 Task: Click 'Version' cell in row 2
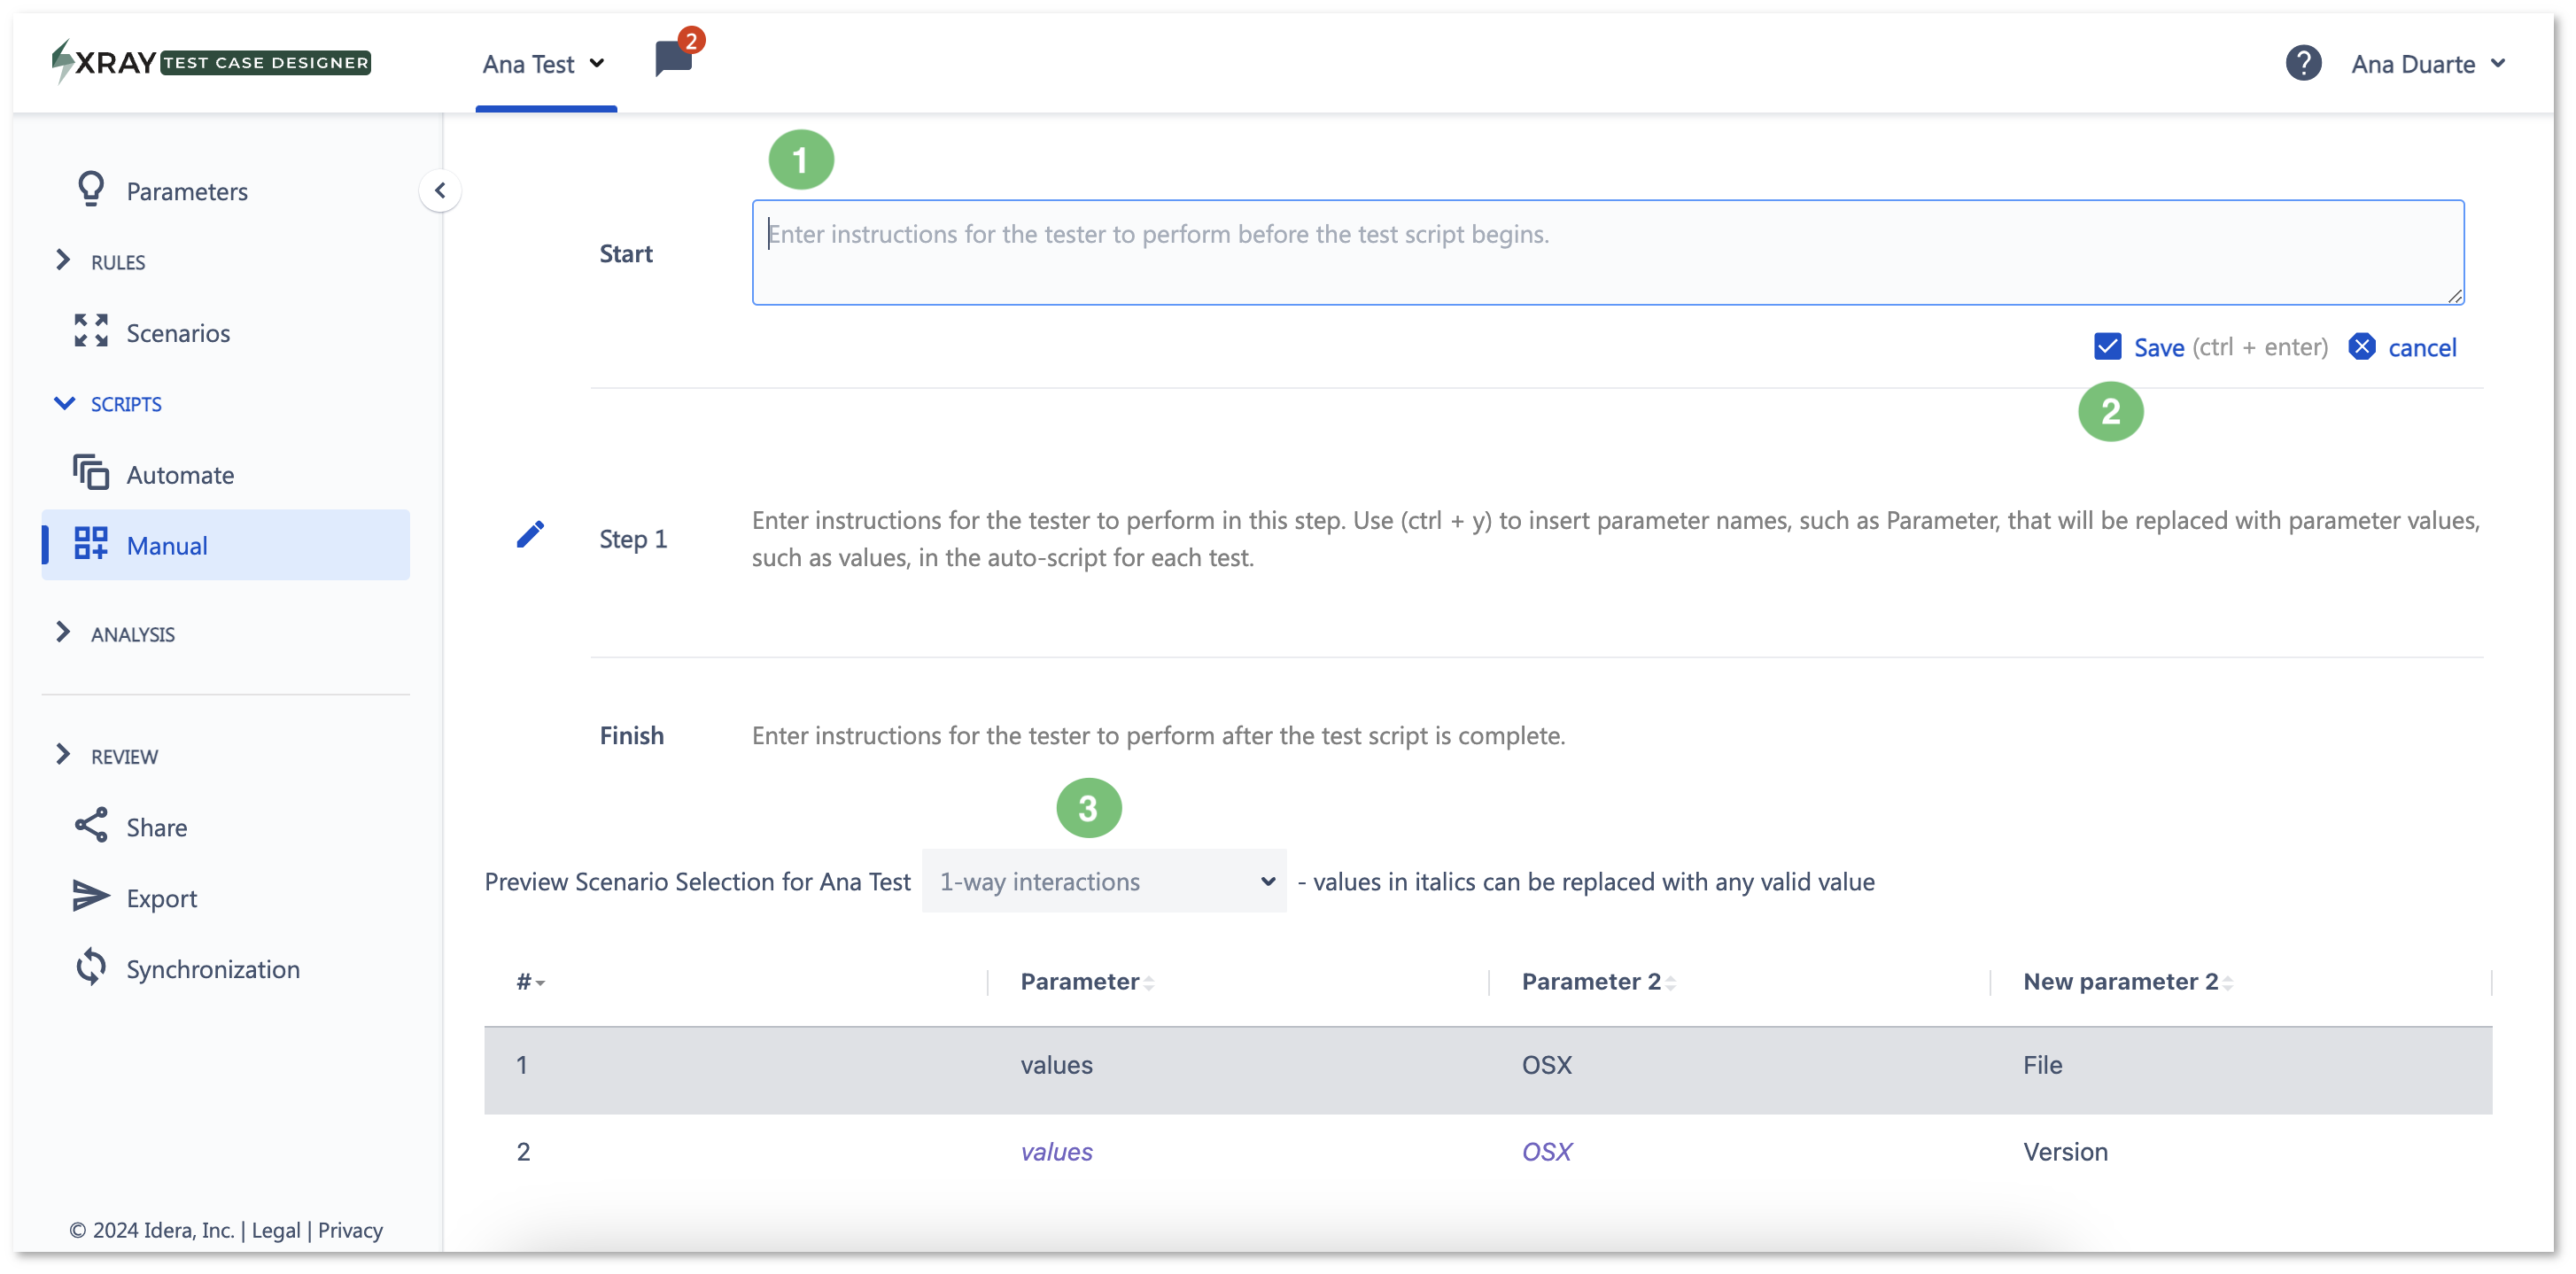(x=2065, y=1151)
